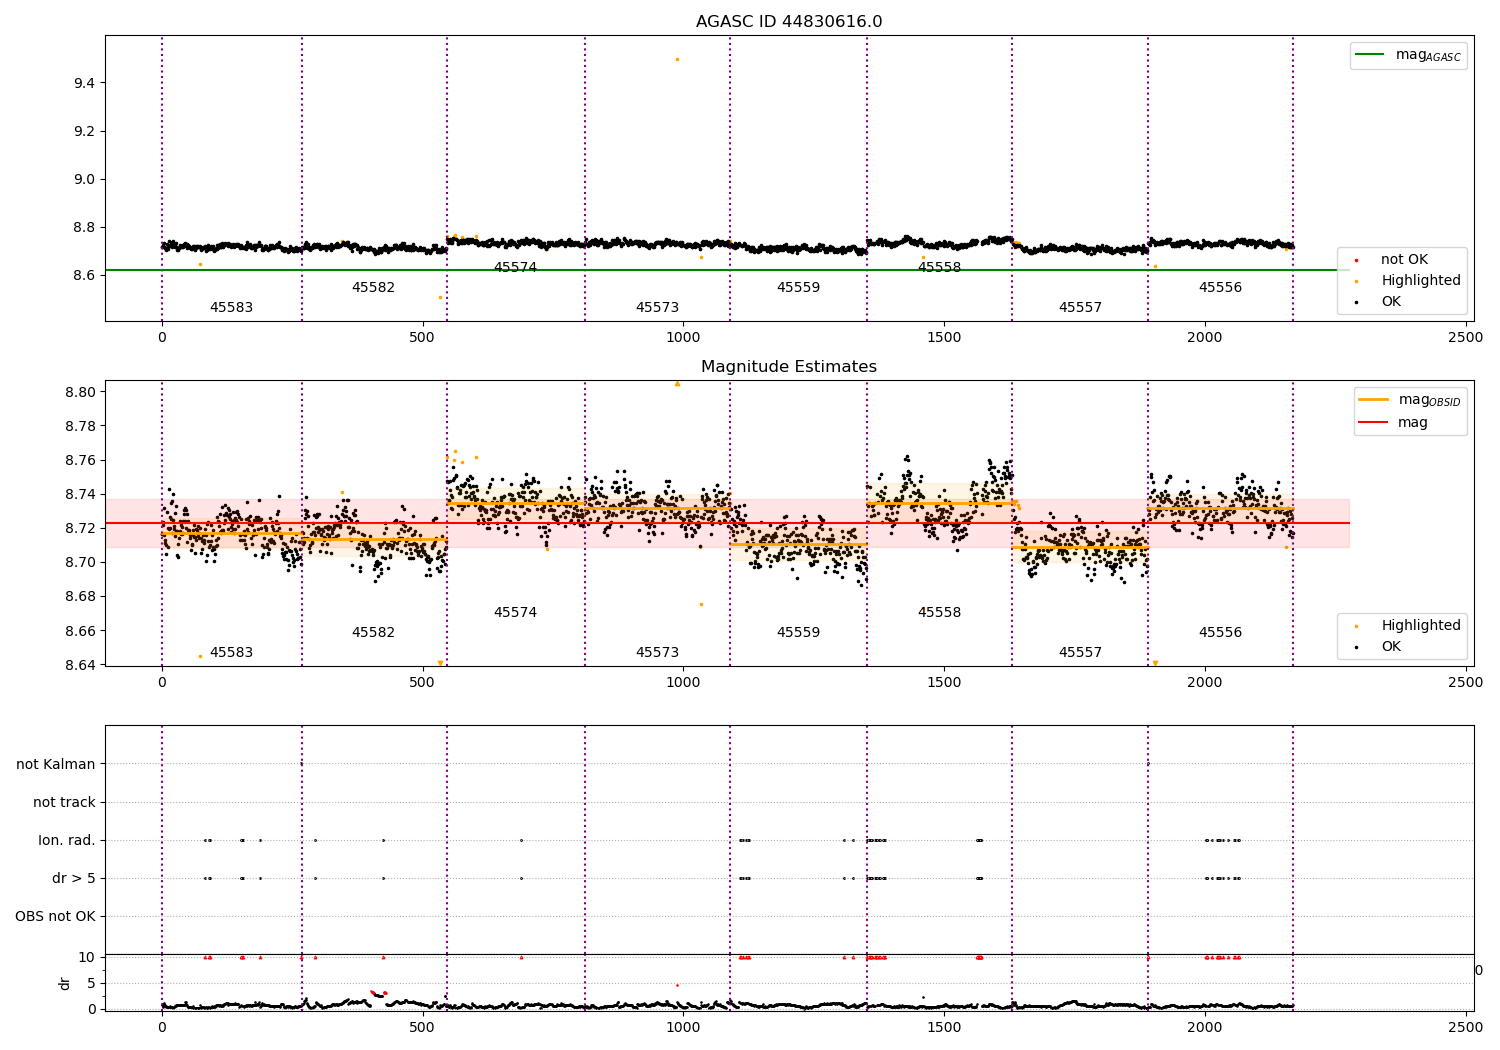Click the 9.4 y-axis tick label
Viewport: 1500px width, 1050px height.
point(84,83)
